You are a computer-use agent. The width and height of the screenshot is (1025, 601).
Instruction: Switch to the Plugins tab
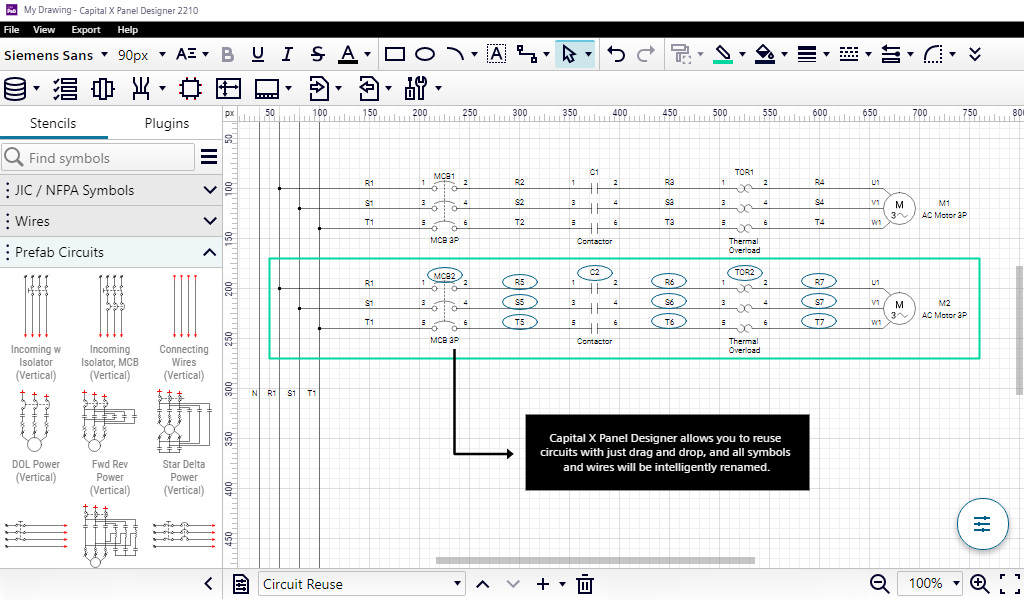[167, 124]
